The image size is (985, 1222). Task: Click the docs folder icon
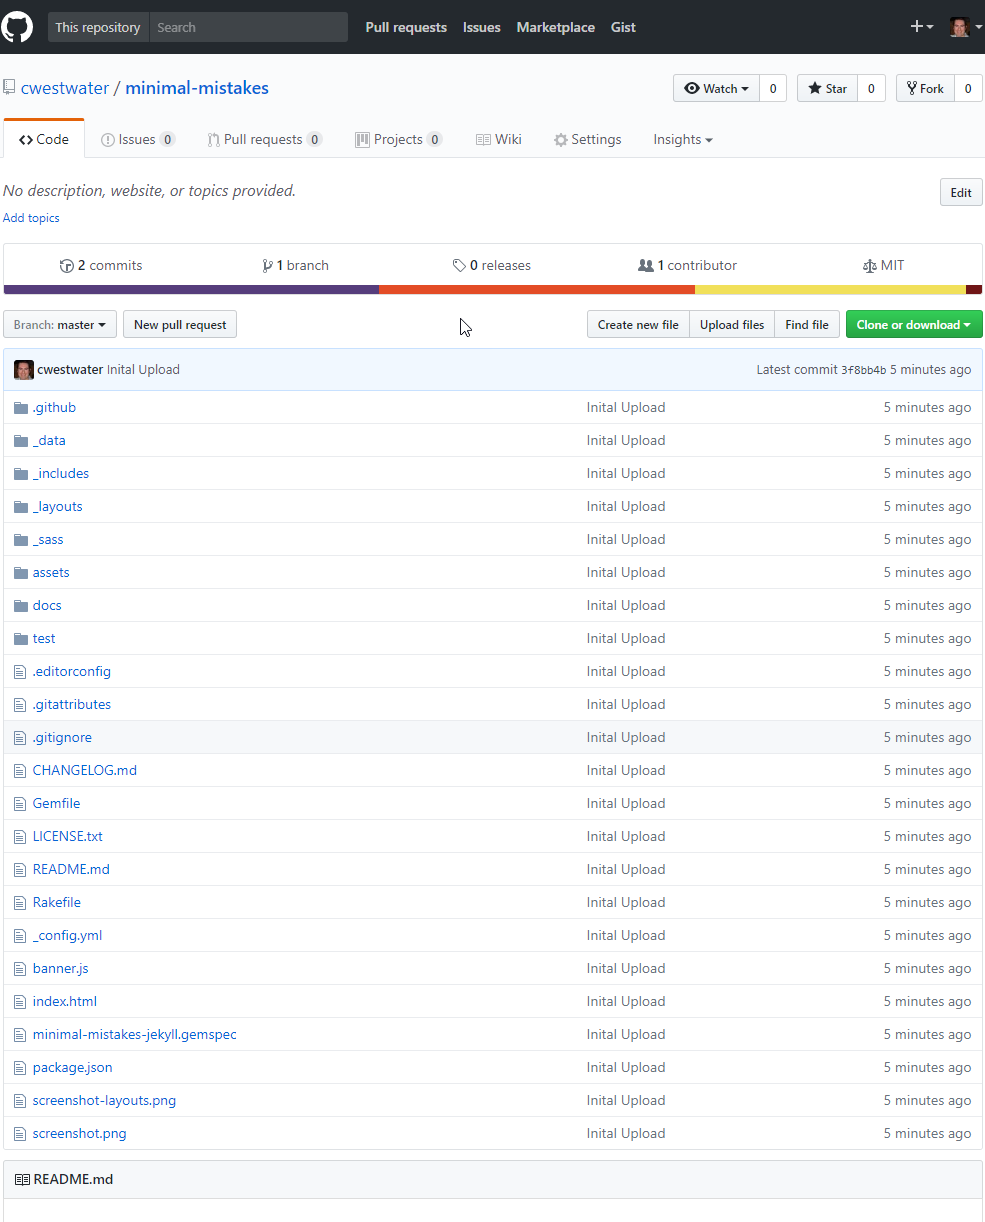[21, 606]
